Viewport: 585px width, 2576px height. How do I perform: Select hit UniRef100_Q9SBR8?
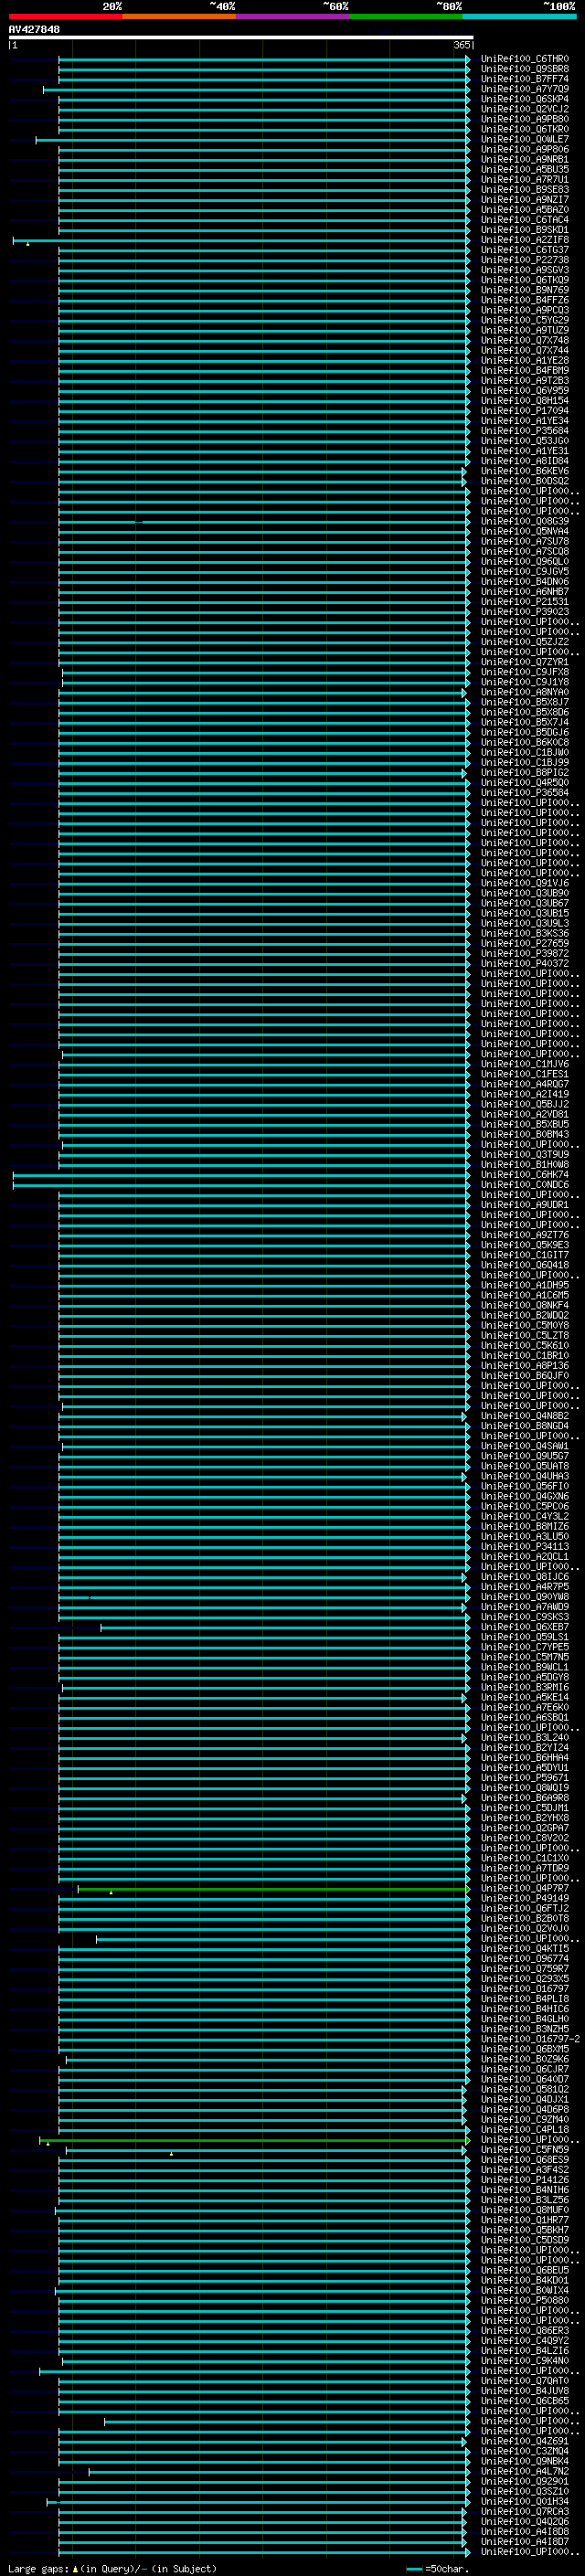pyautogui.click(x=525, y=69)
